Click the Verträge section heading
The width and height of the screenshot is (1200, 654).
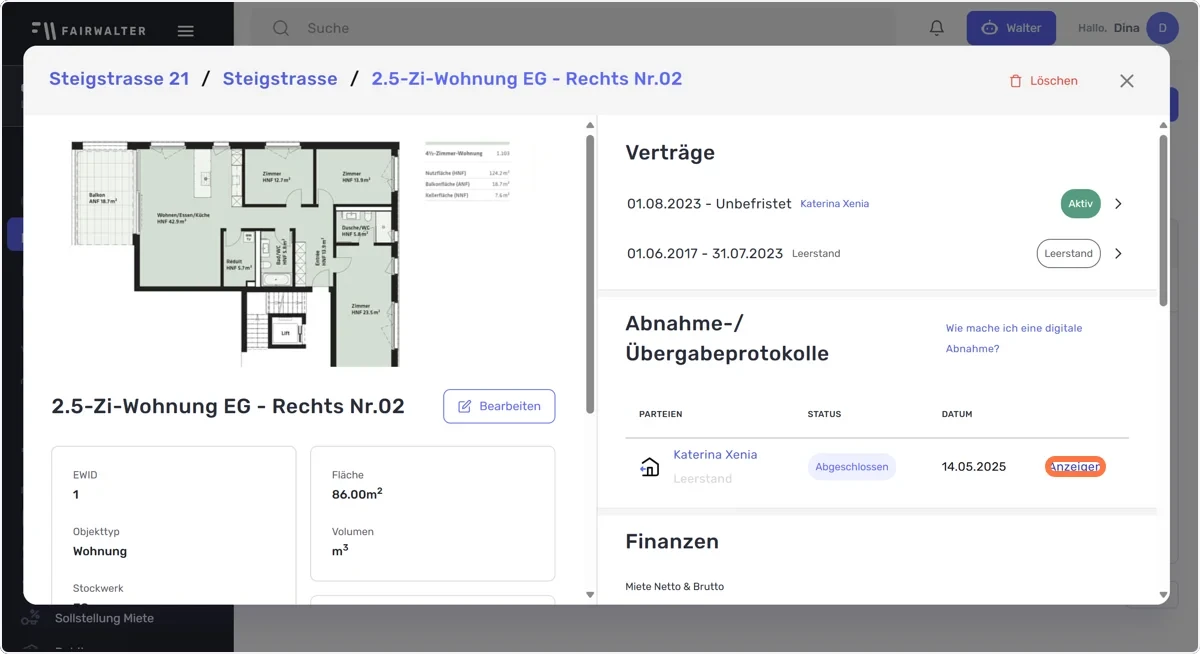point(670,153)
